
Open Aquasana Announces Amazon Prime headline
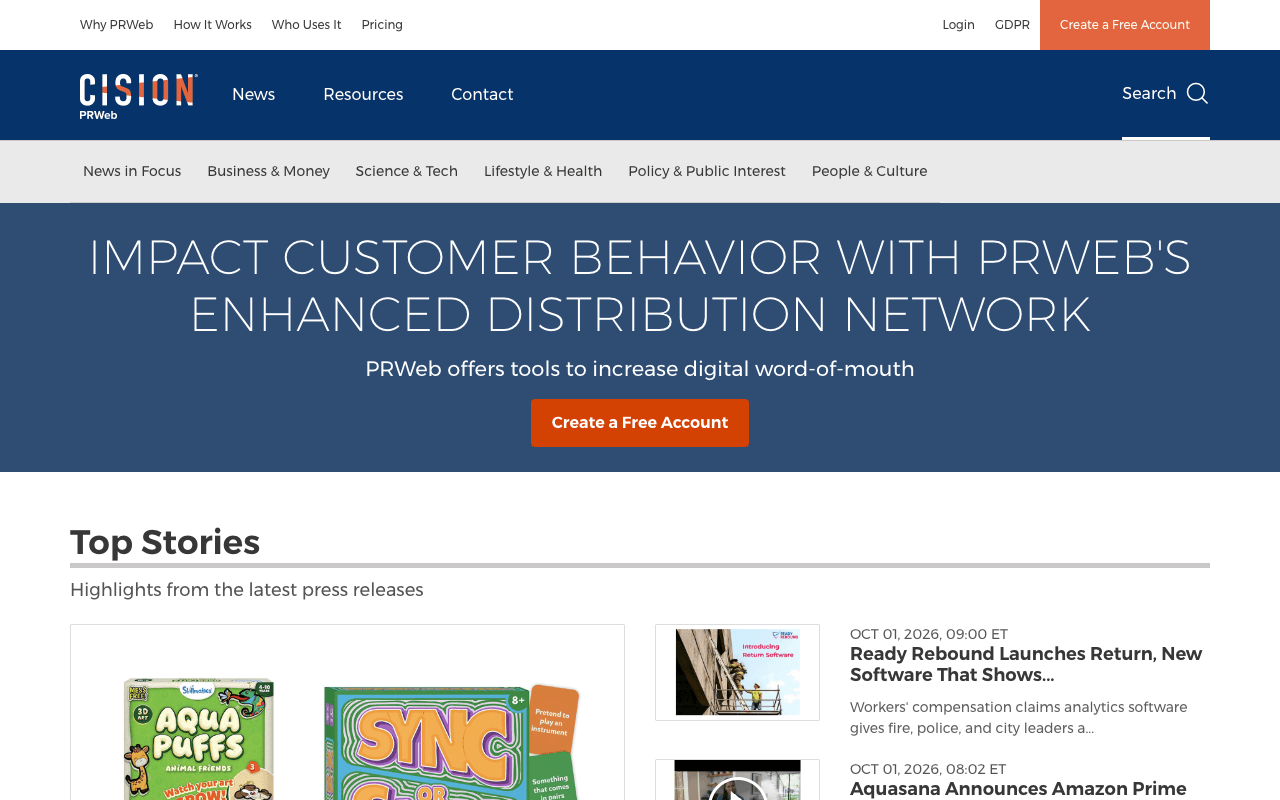(x=1018, y=789)
